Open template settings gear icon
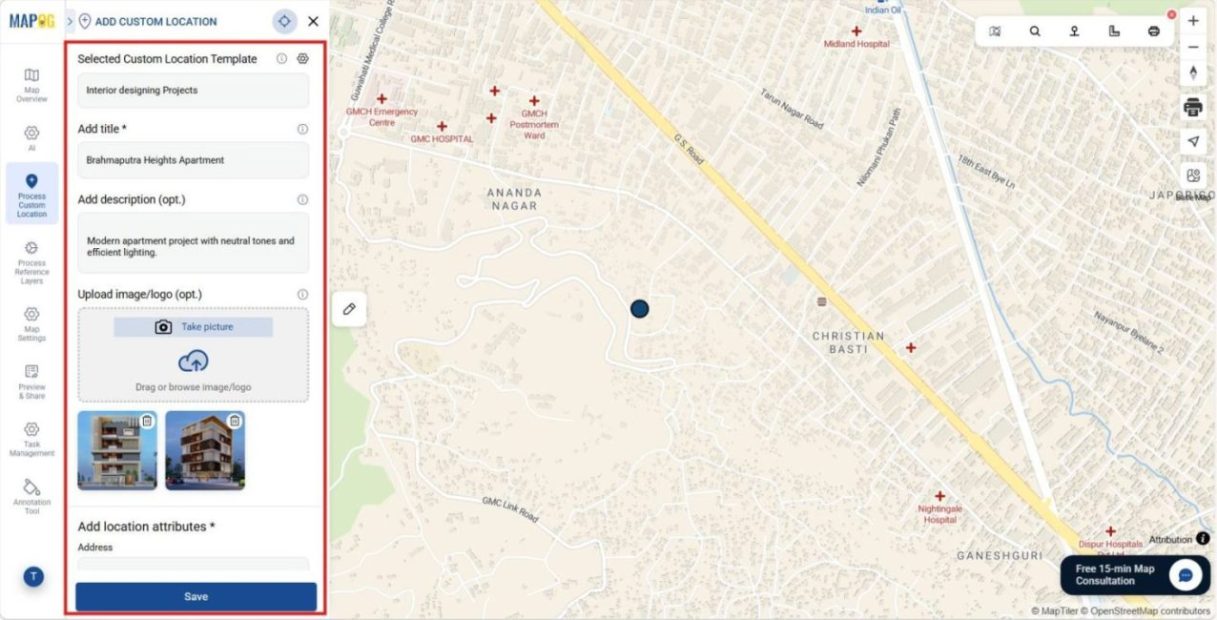The height and width of the screenshot is (620, 1217). (303, 59)
